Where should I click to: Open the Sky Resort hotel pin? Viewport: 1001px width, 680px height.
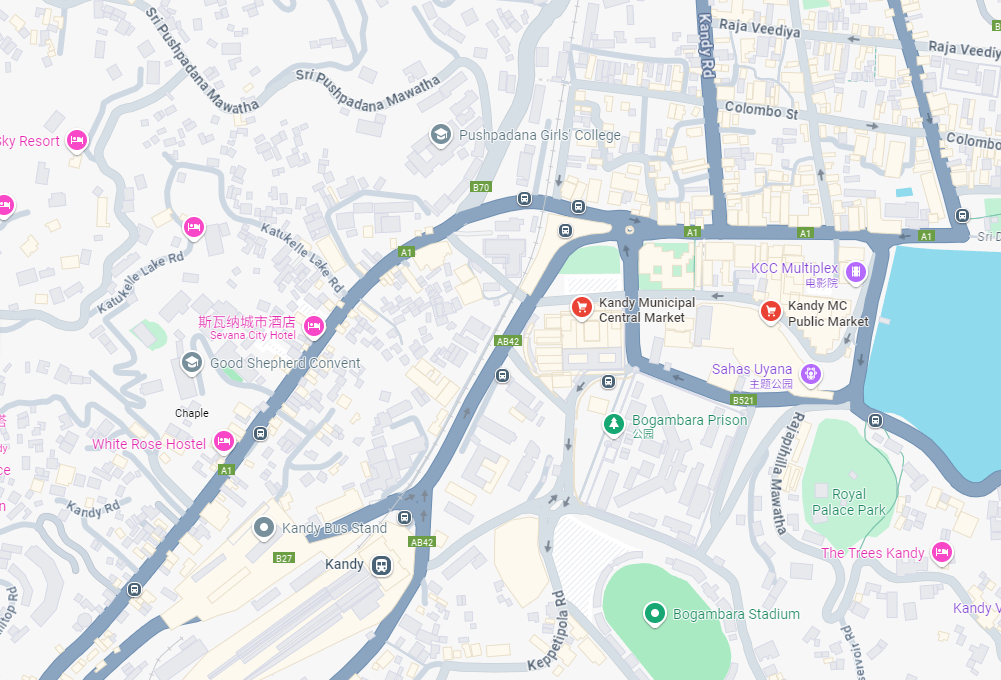[x=77, y=140]
